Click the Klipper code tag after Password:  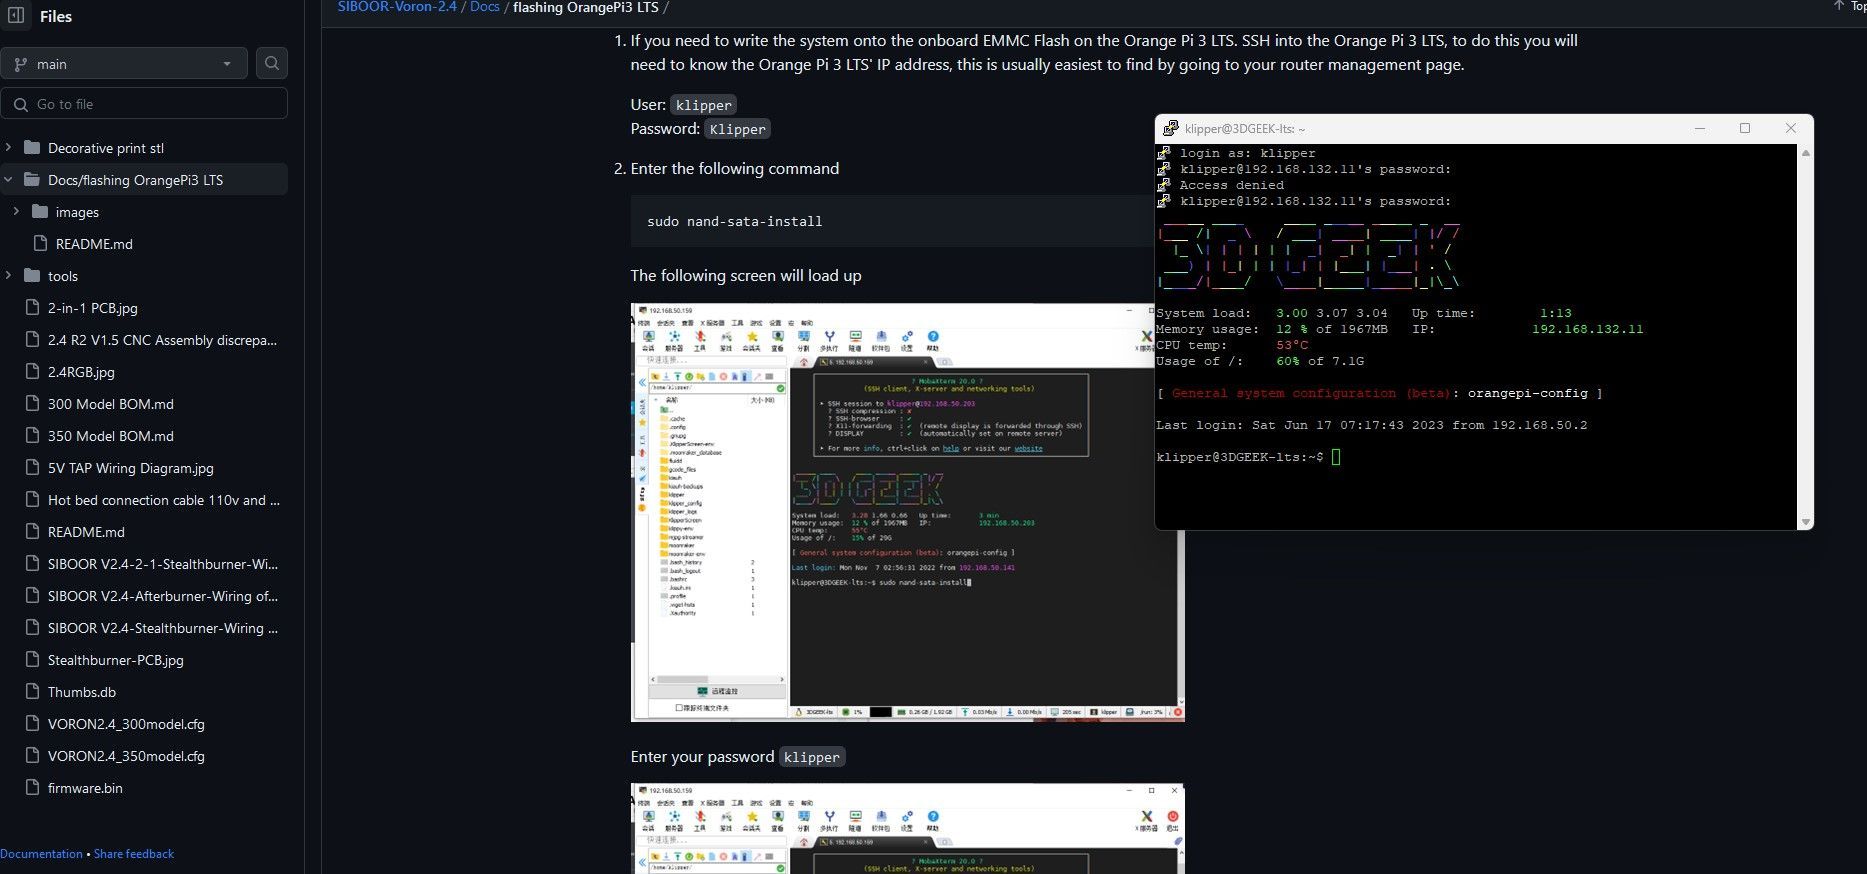click(x=737, y=129)
